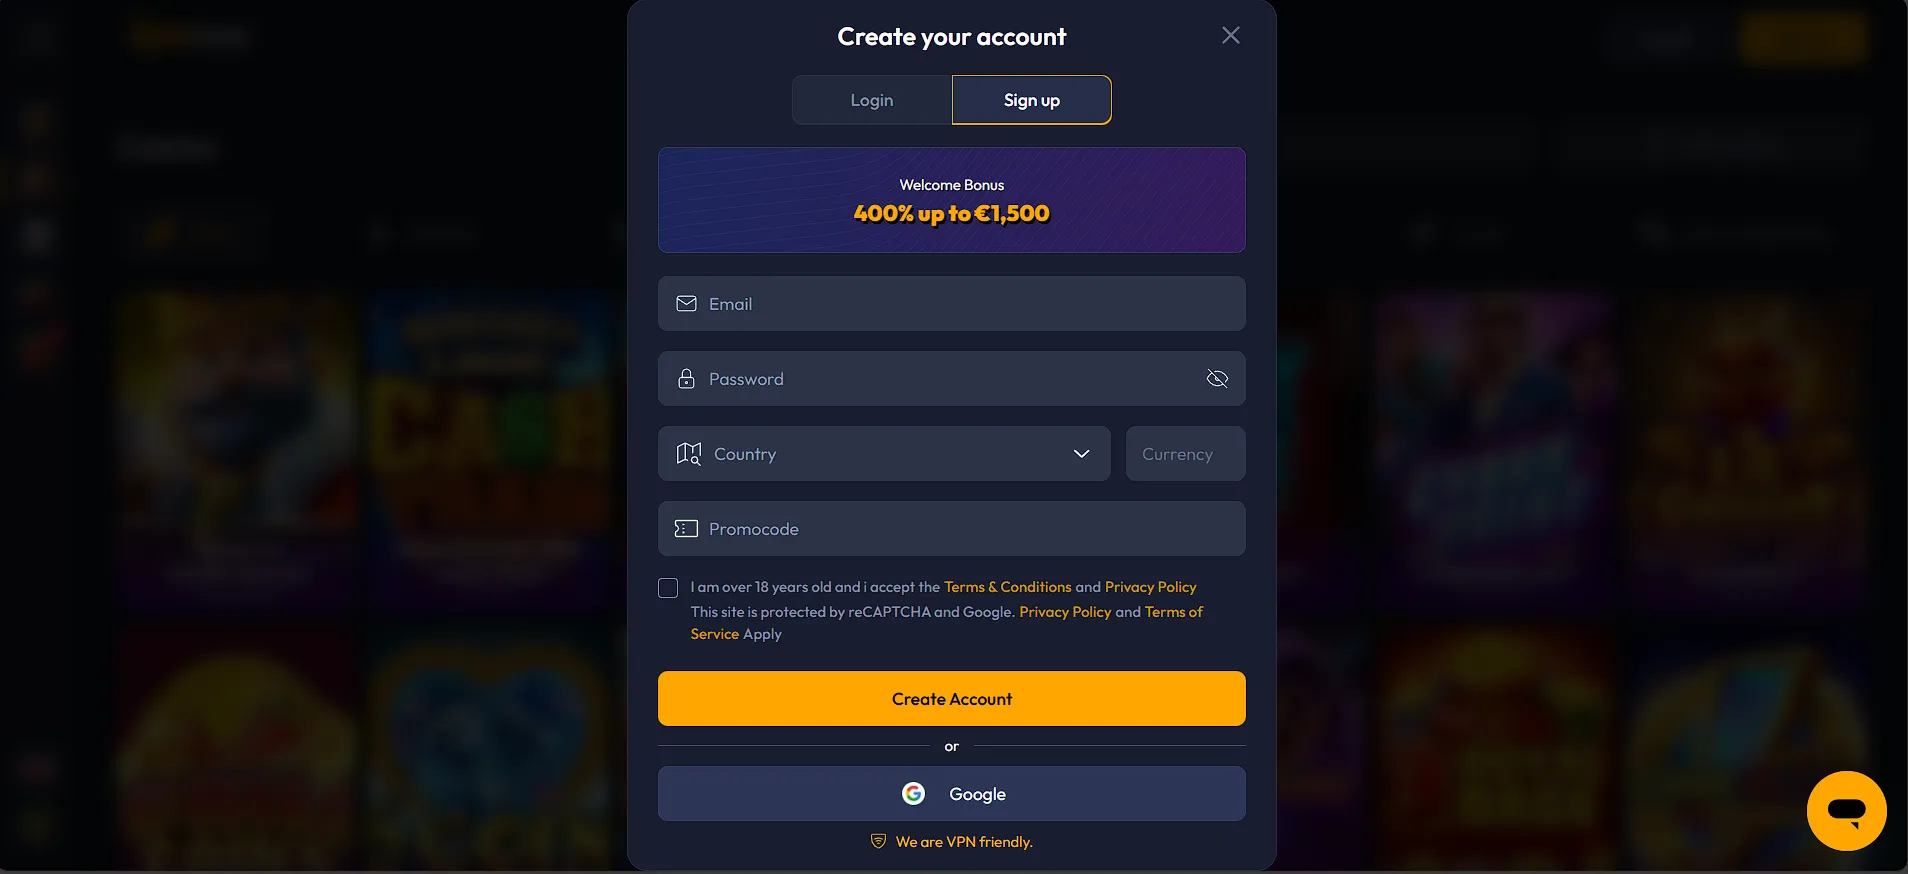Click the Google logo icon

click(x=913, y=794)
